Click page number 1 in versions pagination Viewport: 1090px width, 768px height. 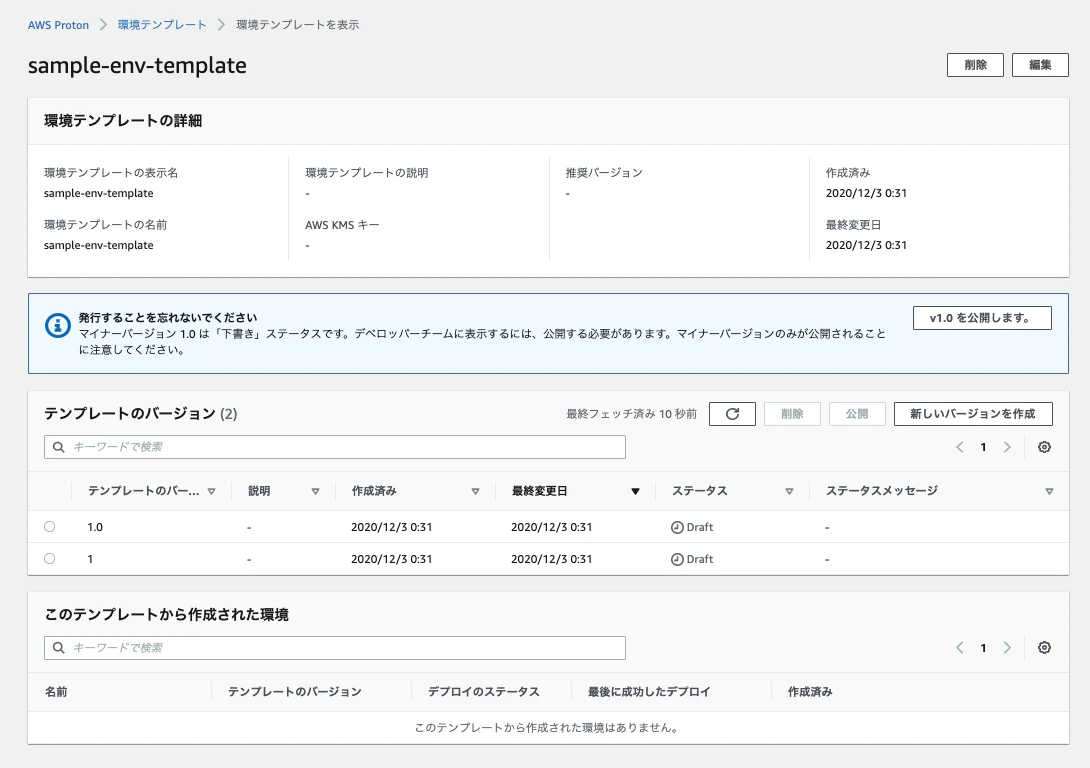[983, 447]
